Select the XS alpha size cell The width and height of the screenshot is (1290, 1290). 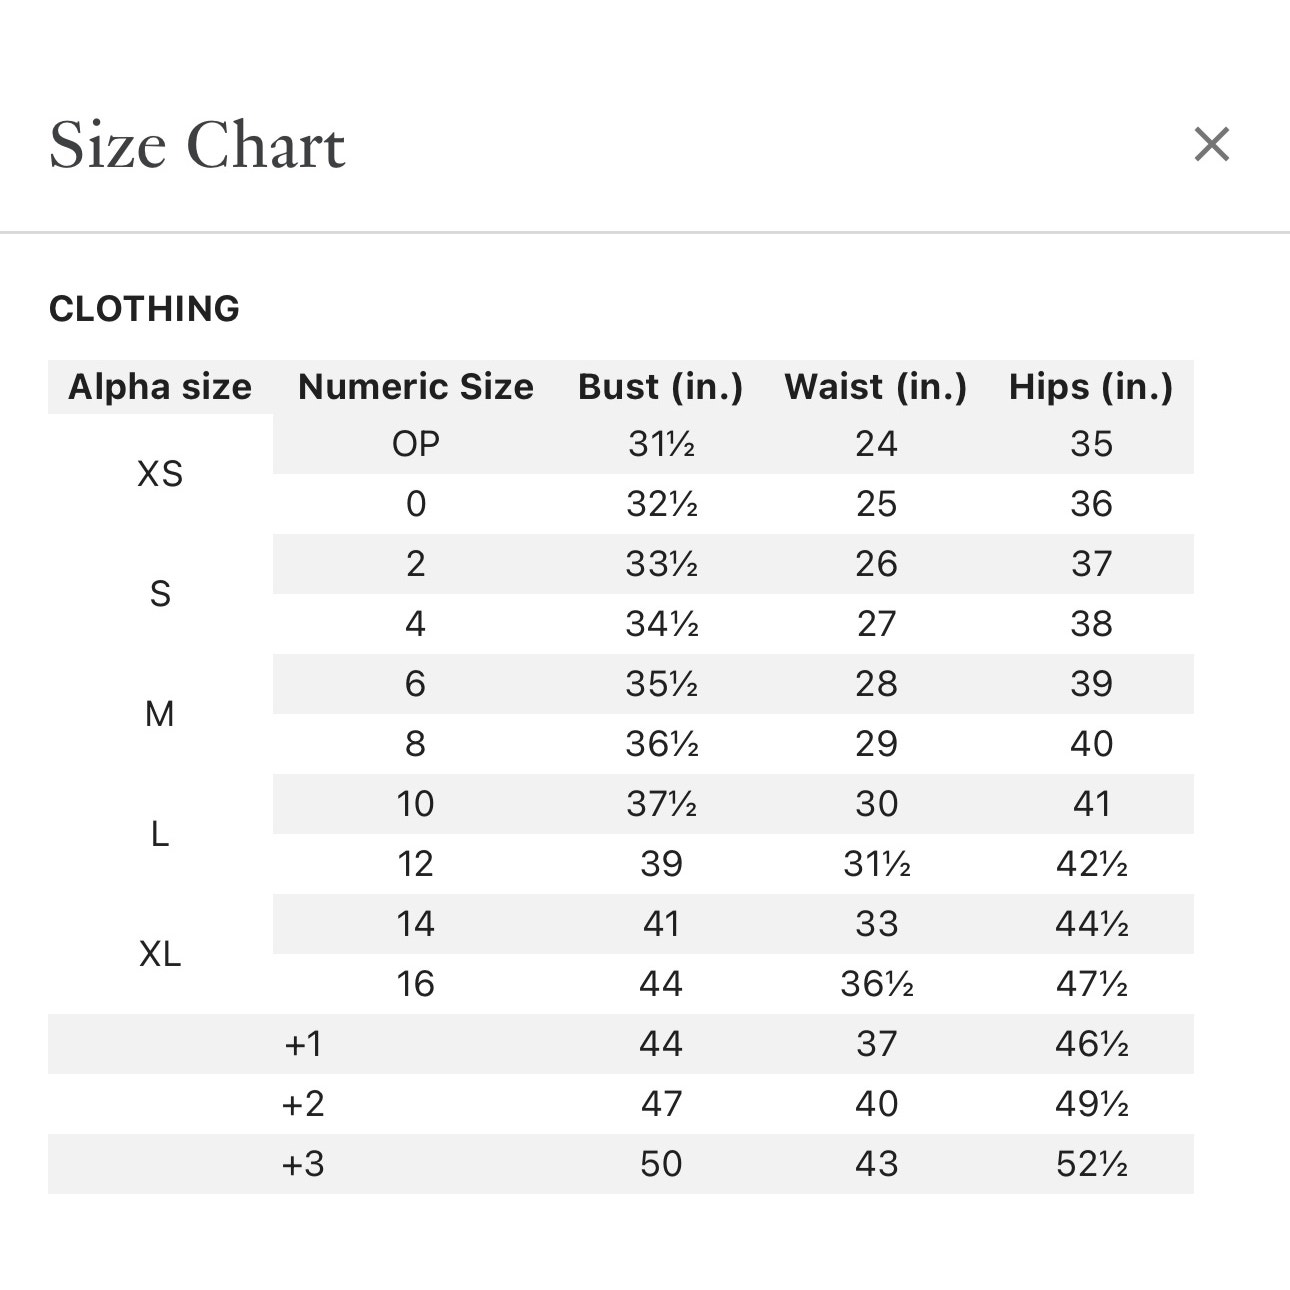click(160, 474)
